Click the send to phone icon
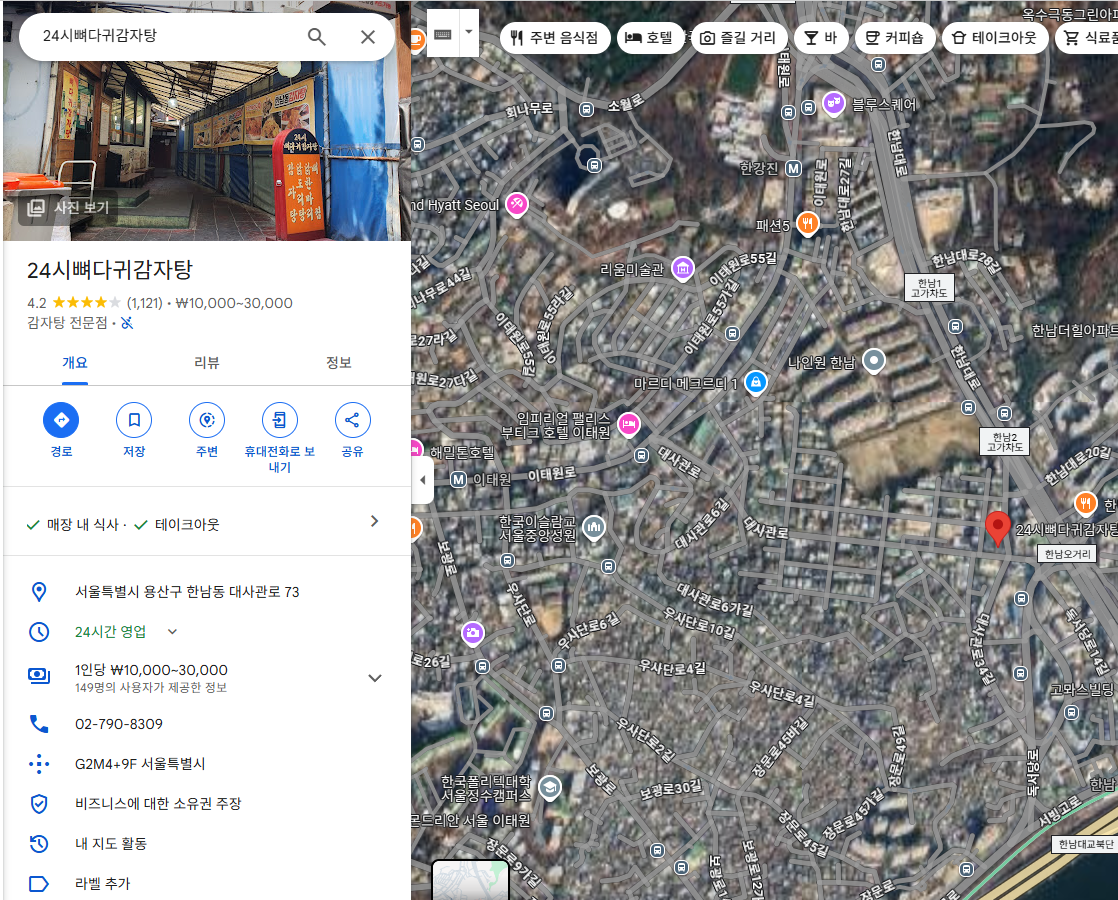 280,420
